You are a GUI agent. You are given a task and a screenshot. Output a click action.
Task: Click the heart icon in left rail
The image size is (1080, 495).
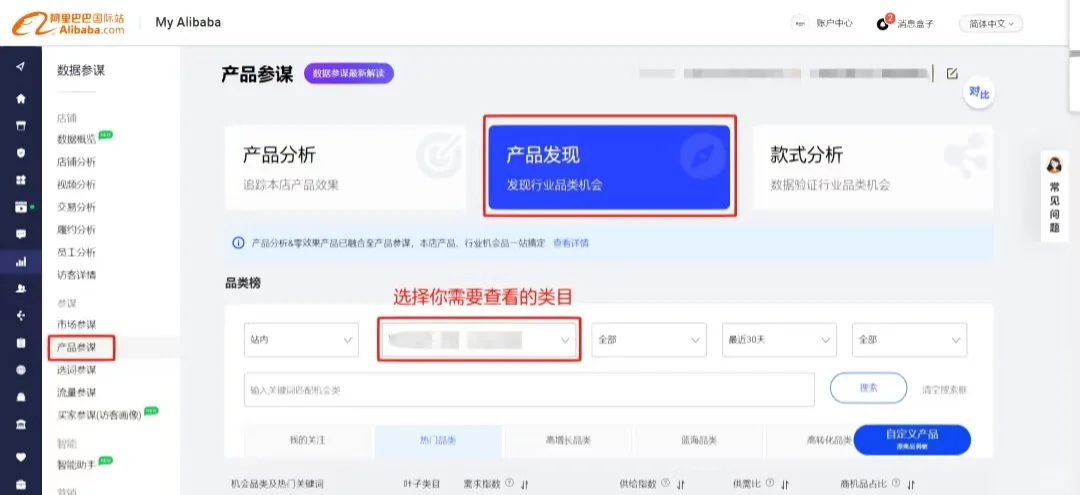pyautogui.click(x=21, y=456)
